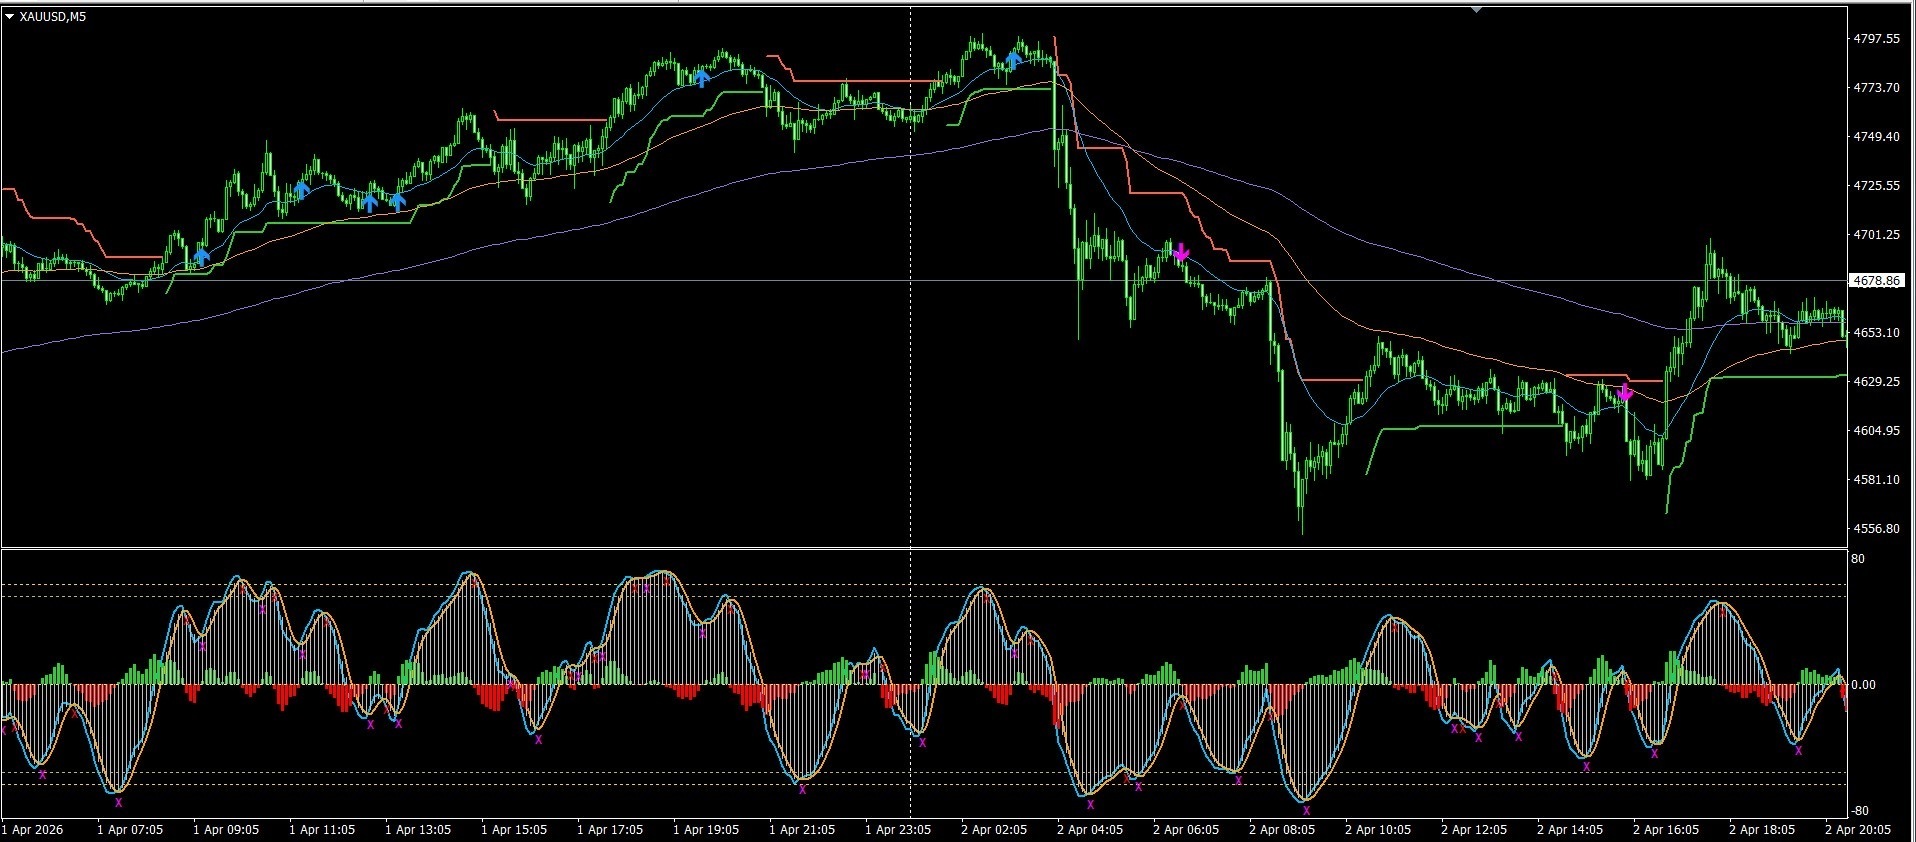The width and height of the screenshot is (1916, 842).
Task: Click the 4797.55 price scale label
Action: coord(1876,38)
